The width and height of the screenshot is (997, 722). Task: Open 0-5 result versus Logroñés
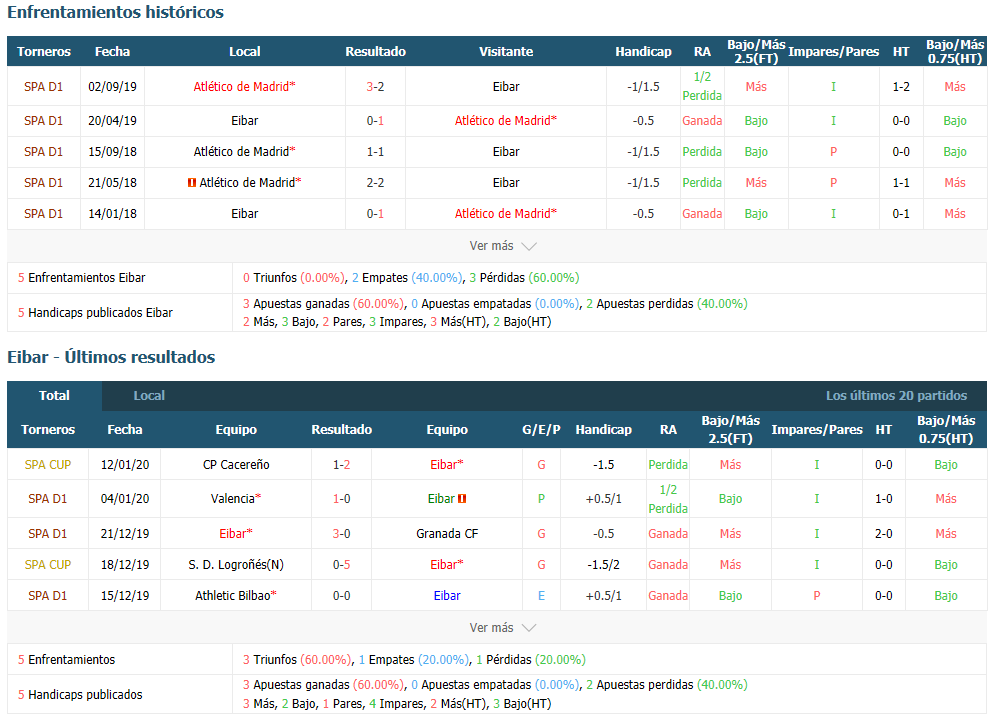click(x=341, y=565)
